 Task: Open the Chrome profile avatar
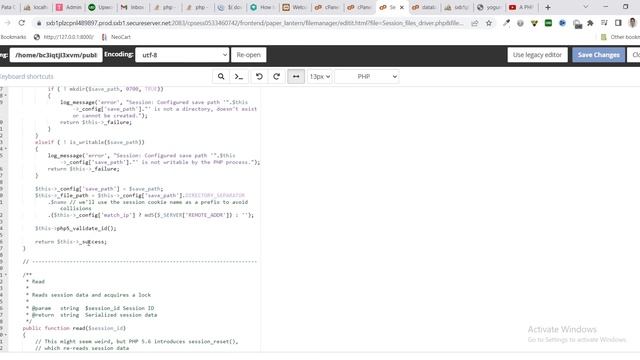(x=633, y=23)
